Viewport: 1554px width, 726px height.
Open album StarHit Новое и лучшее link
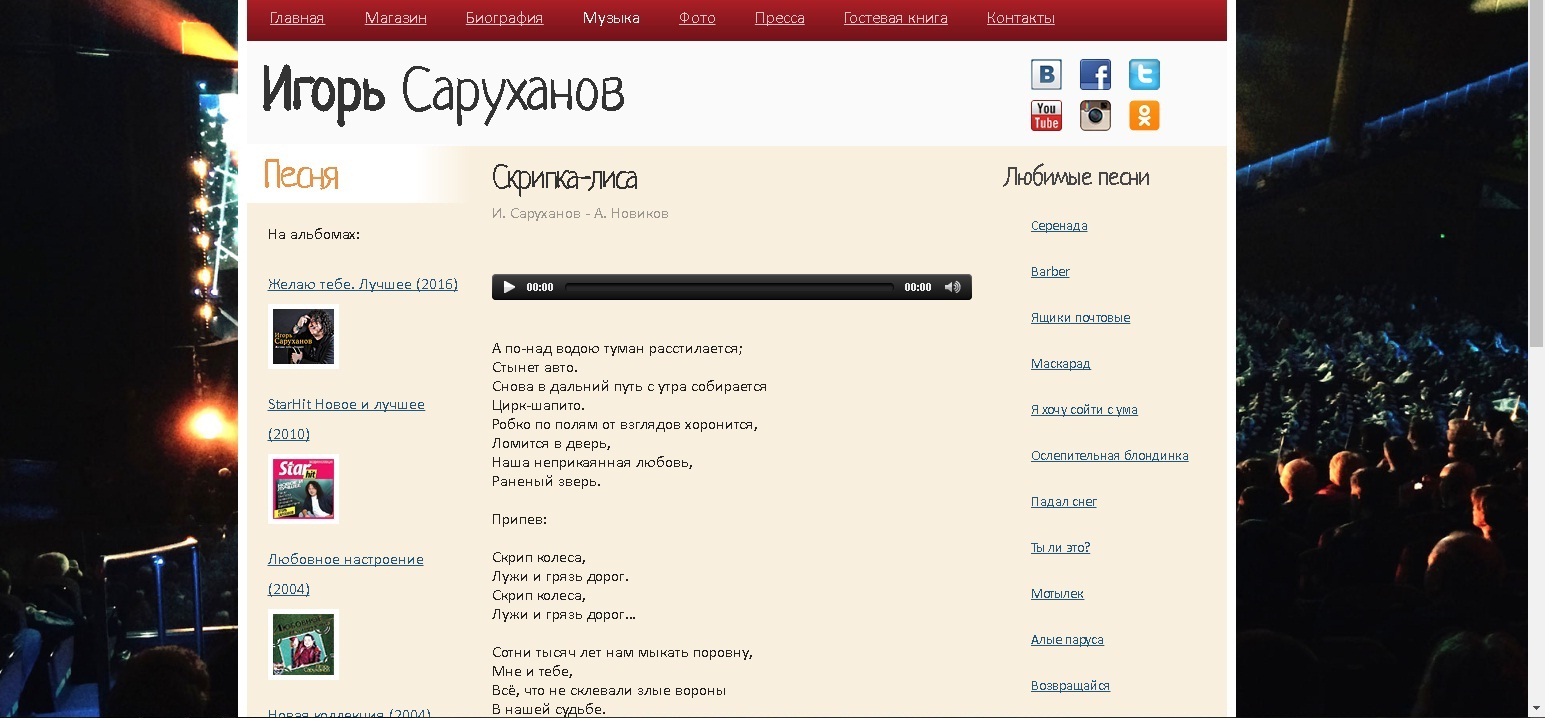(x=346, y=419)
